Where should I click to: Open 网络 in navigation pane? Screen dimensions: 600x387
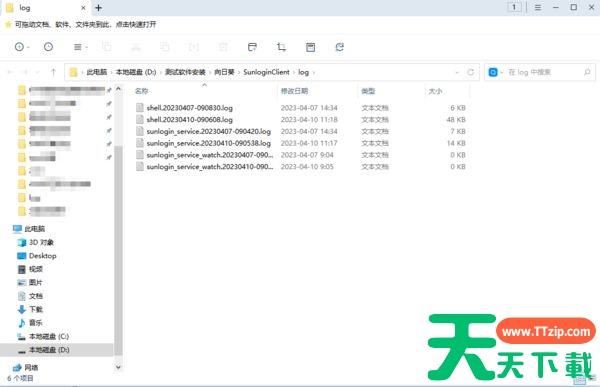[x=31, y=367]
